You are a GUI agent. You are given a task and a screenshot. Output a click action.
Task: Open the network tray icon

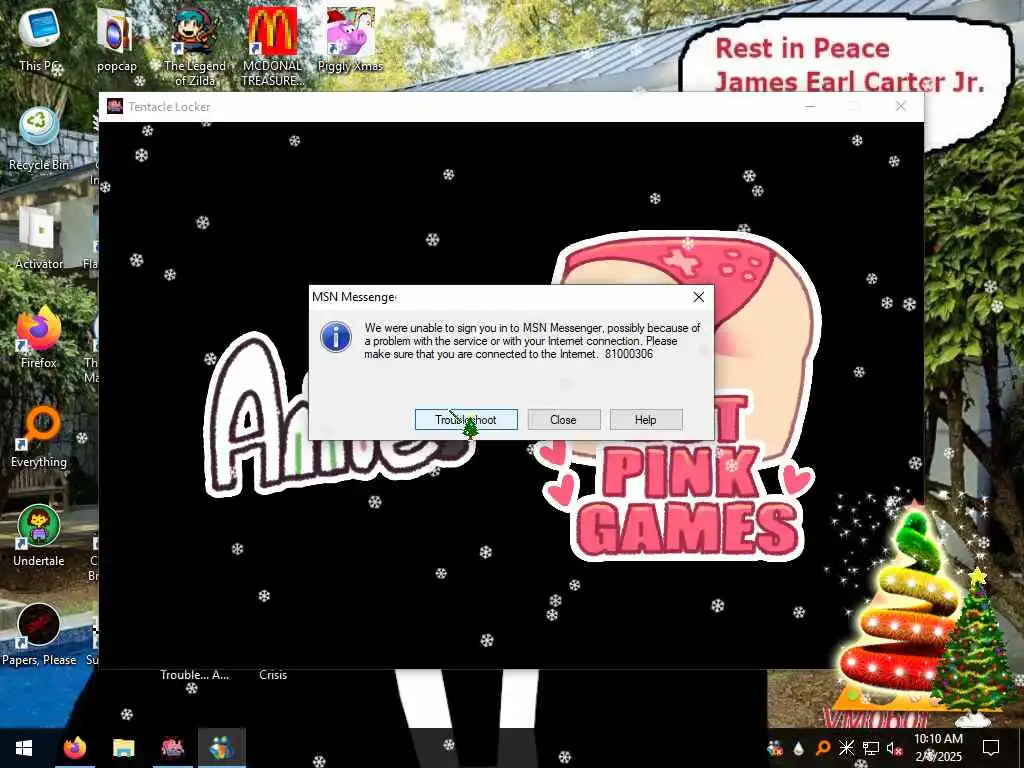[x=871, y=748]
